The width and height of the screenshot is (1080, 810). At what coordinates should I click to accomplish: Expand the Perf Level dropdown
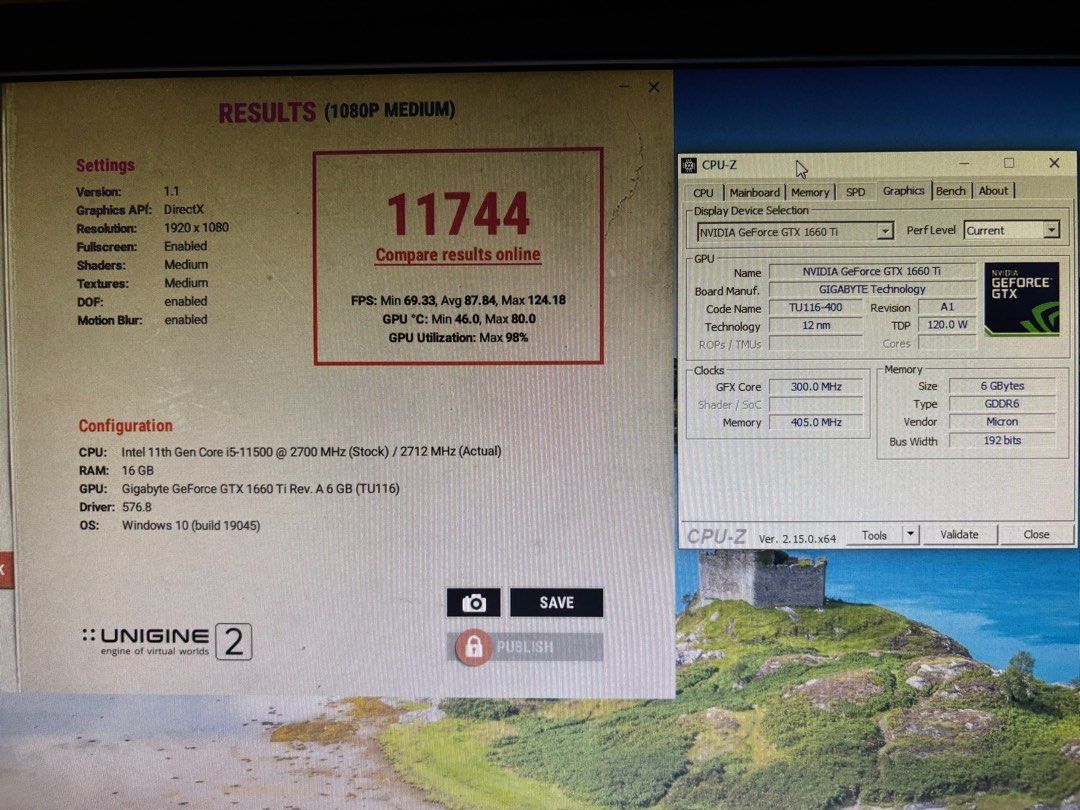[x=1051, y=229]
